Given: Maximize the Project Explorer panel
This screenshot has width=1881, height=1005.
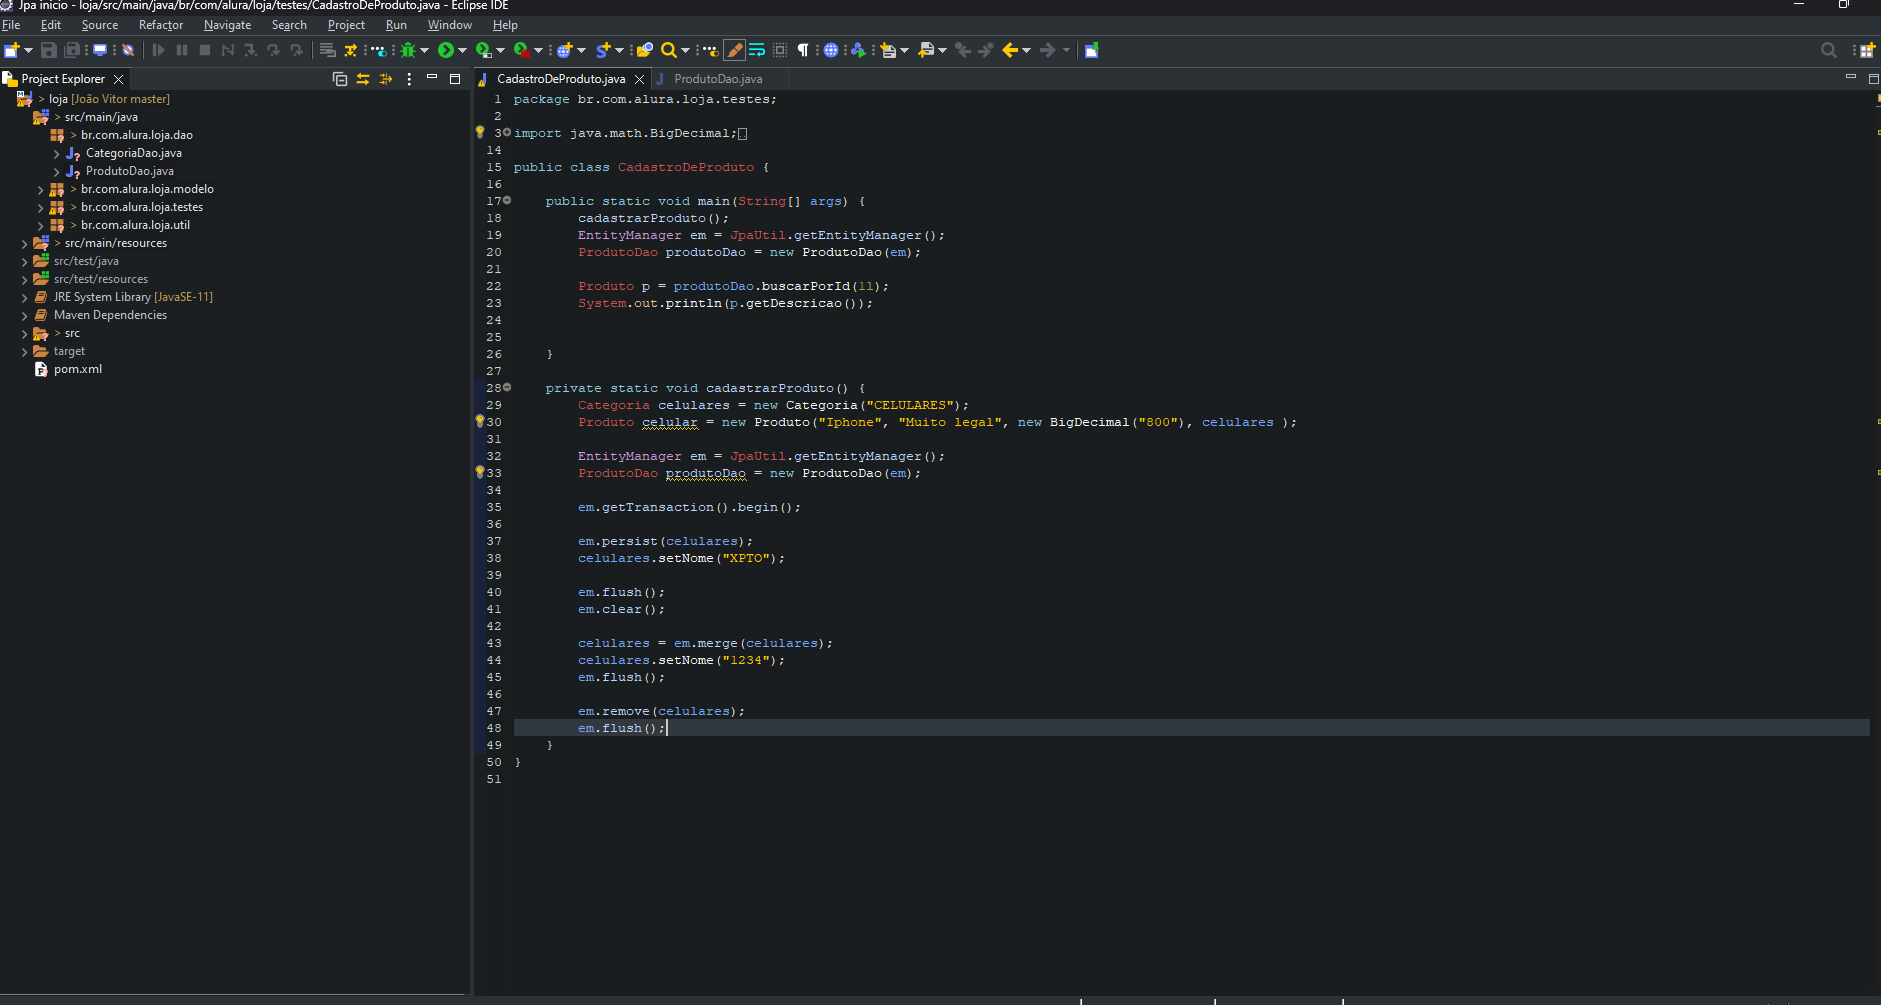Looking at the screenshot, I should click(x=455, y=79).
